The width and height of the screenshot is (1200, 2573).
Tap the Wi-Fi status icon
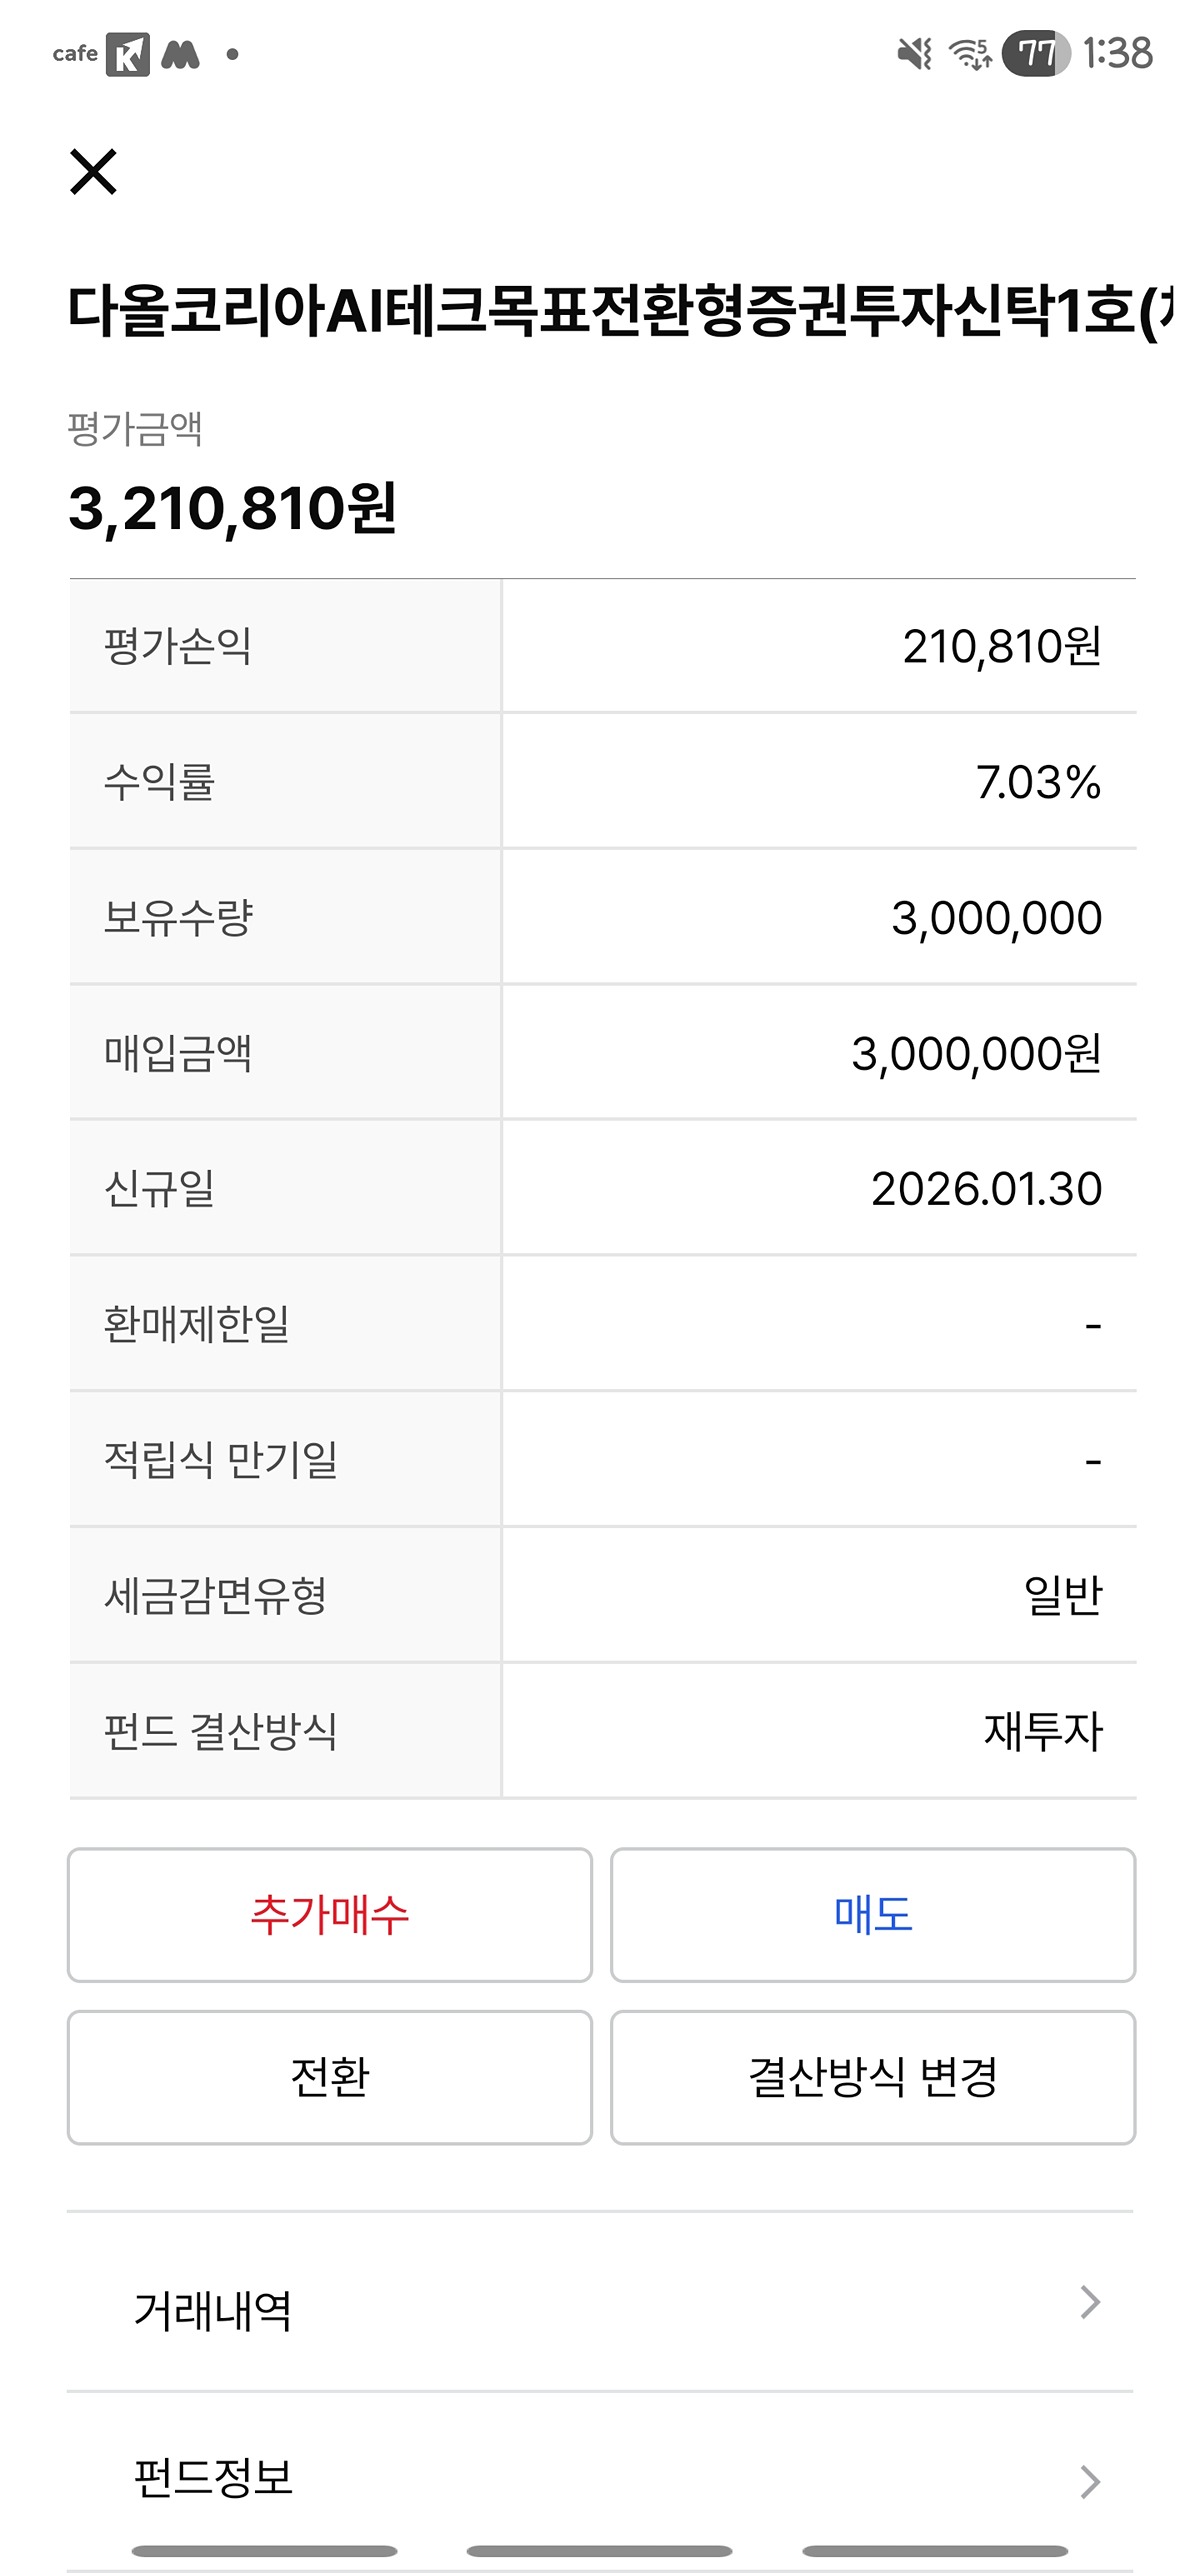pyautogui.click(x=969, y=53)
